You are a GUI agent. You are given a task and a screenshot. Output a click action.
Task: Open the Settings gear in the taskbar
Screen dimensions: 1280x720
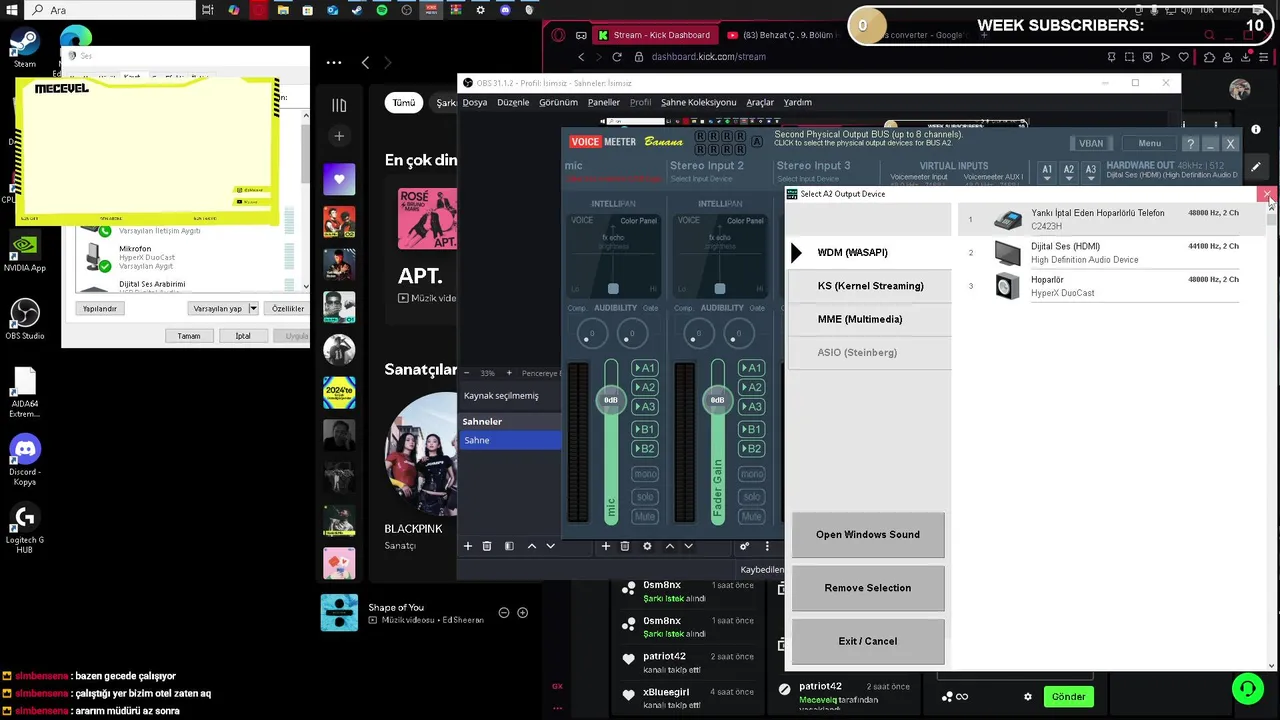coord(480,10)
